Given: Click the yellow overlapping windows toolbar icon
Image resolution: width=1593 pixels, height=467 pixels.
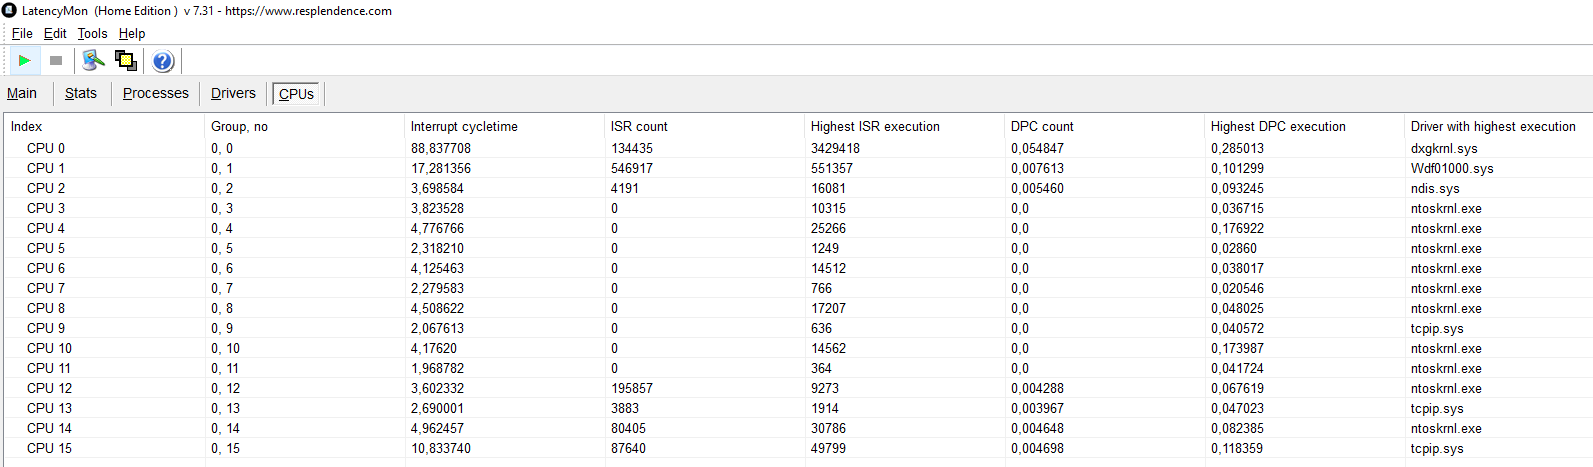Looking at the screenshot, I should pos(126,61).
